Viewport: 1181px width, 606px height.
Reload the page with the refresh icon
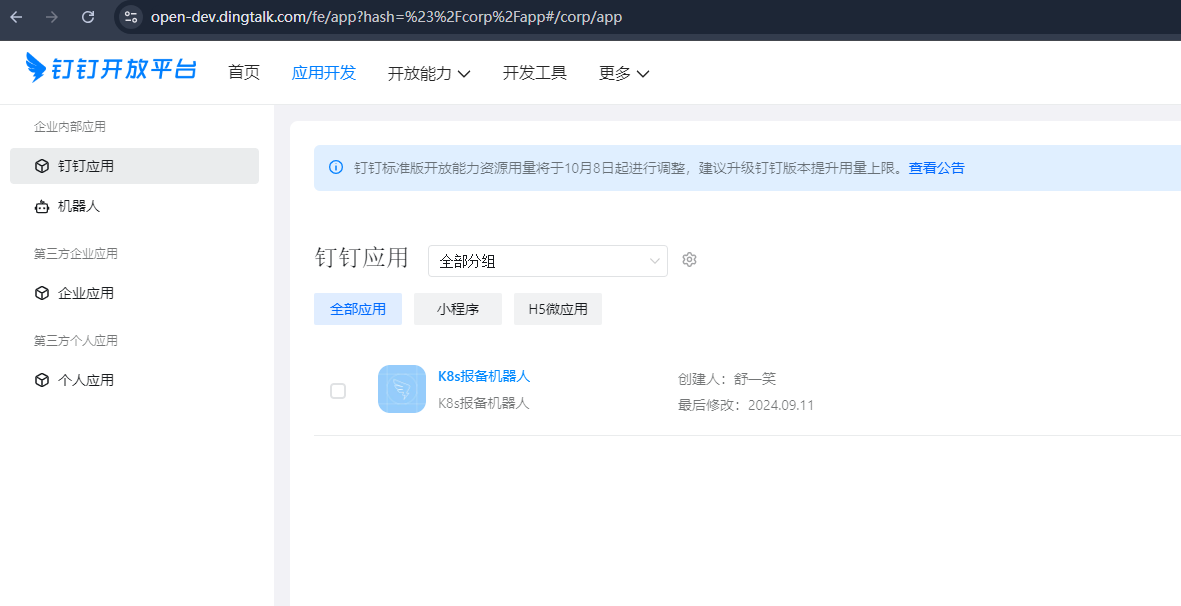pyautogui.click(x=88, y=17)
